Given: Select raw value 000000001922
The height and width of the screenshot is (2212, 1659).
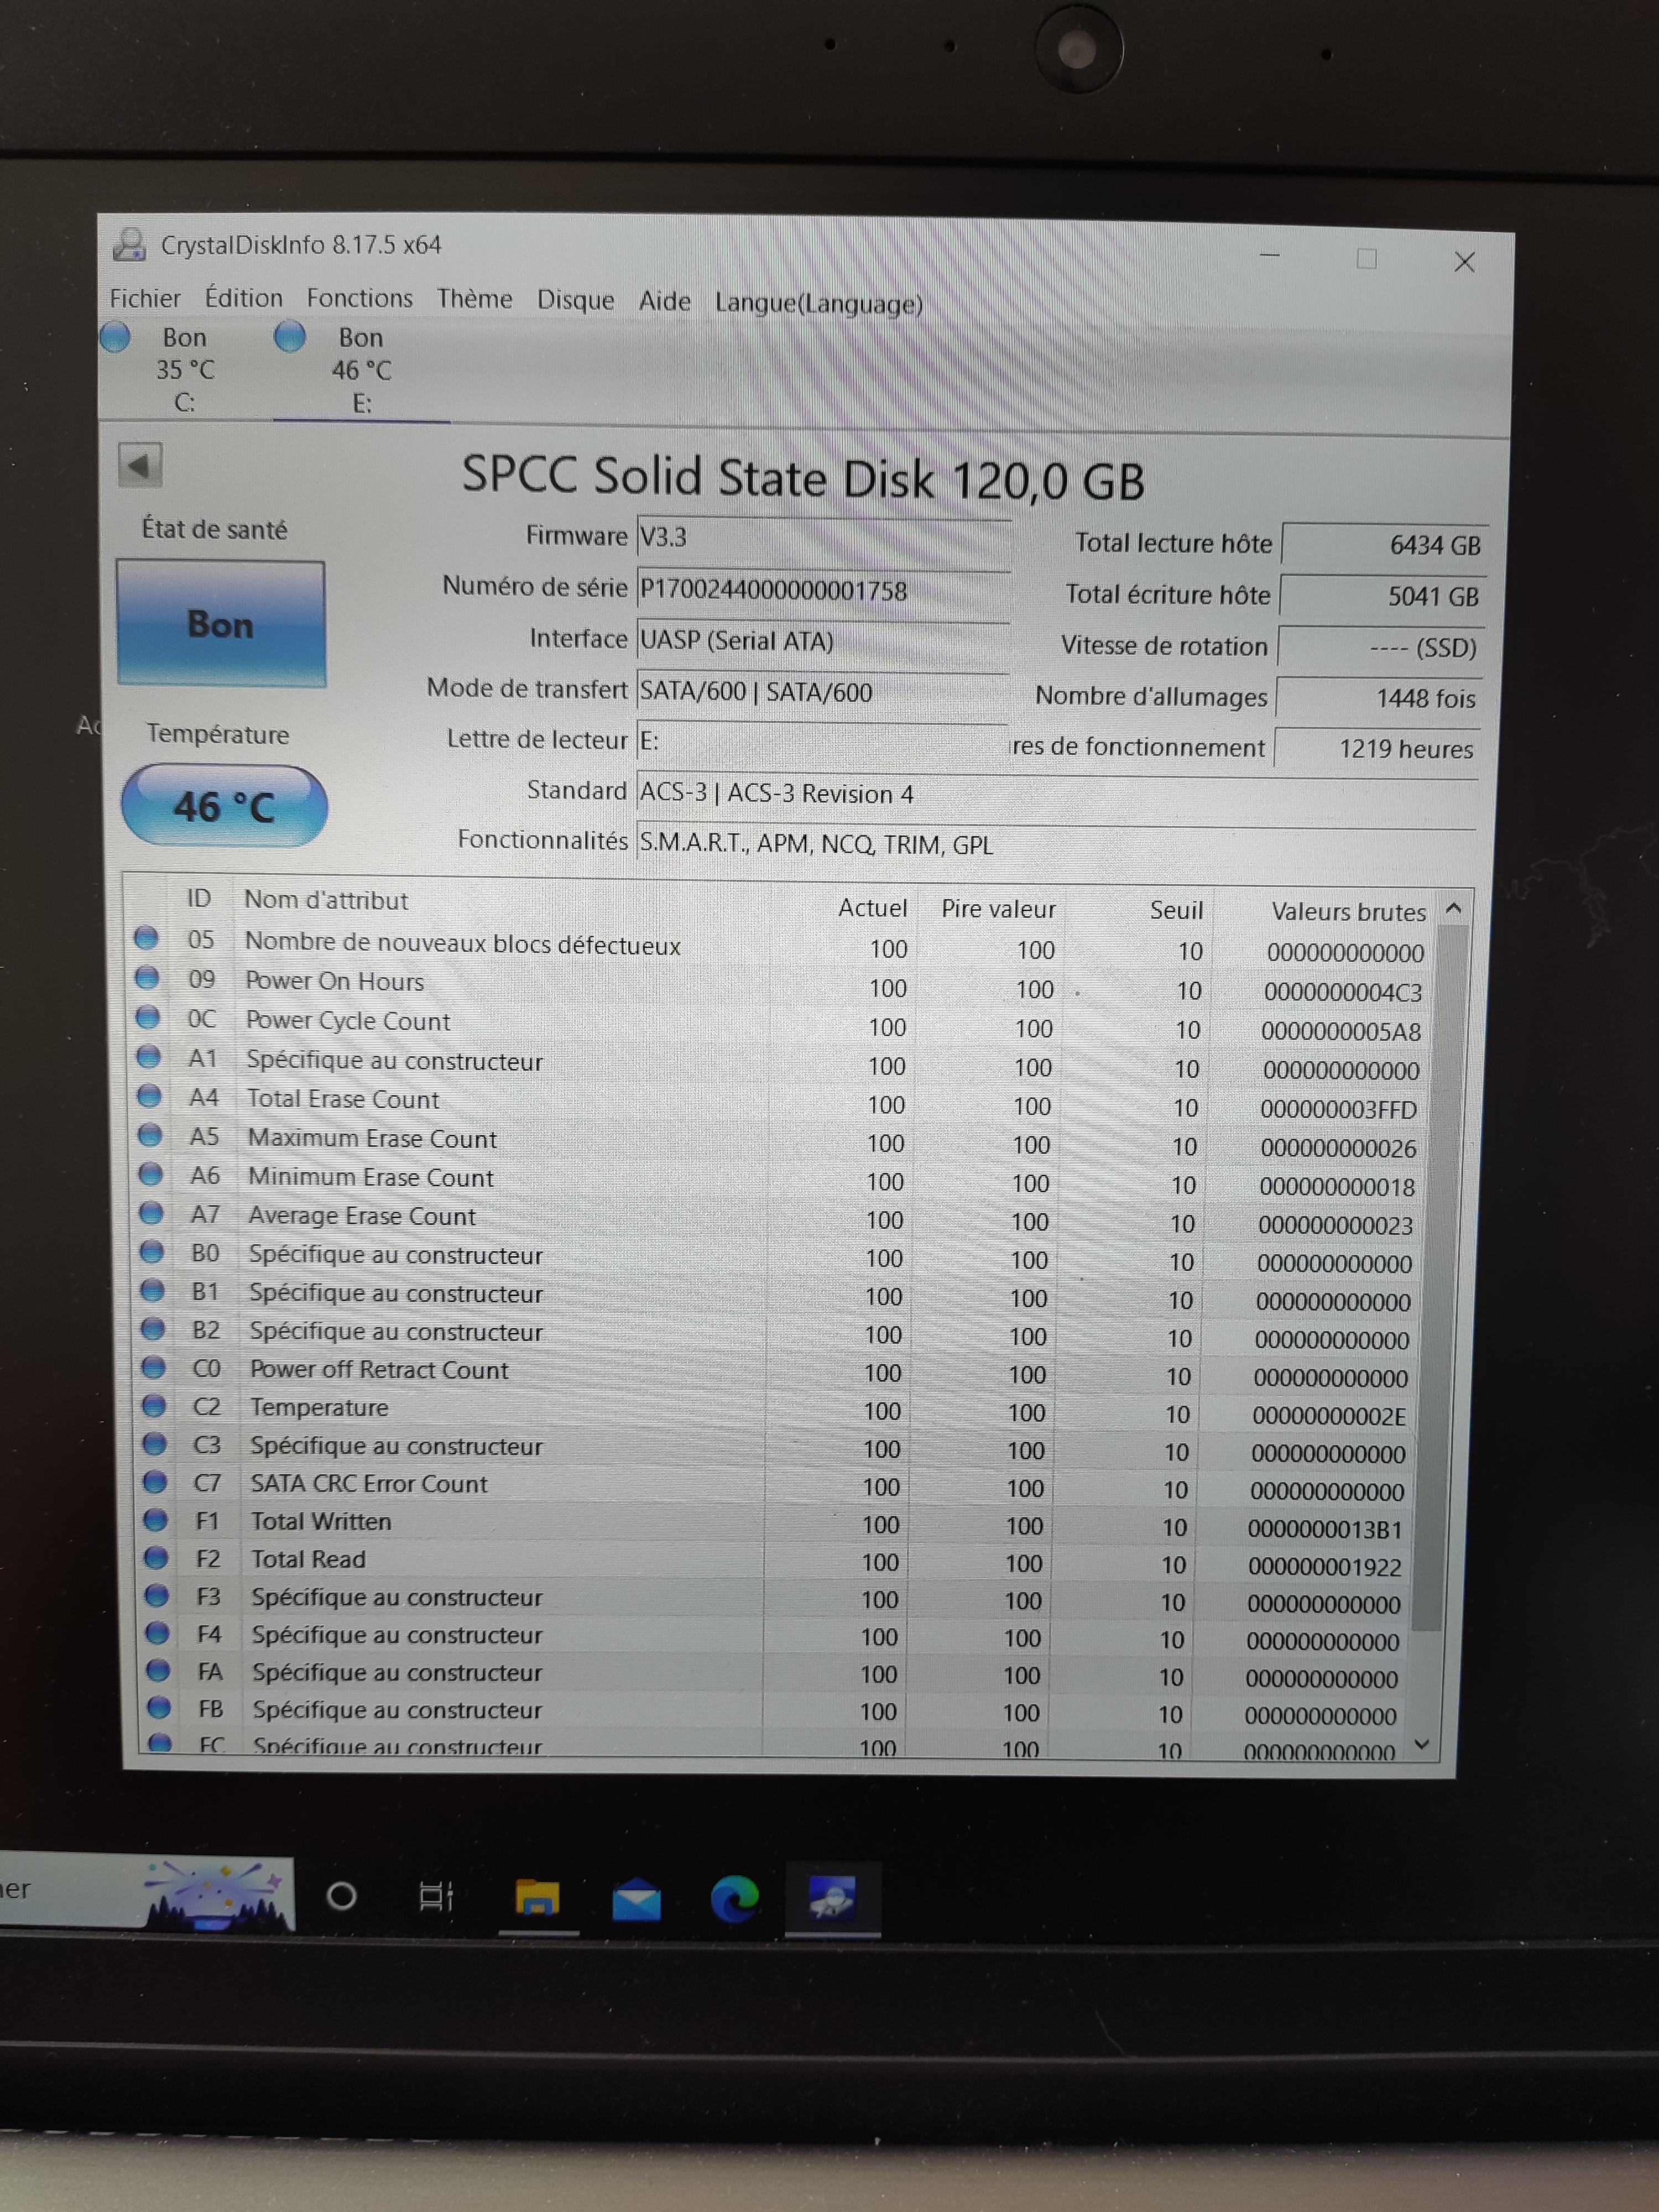Looking at the screenshot, I should pos(1324,1567).
